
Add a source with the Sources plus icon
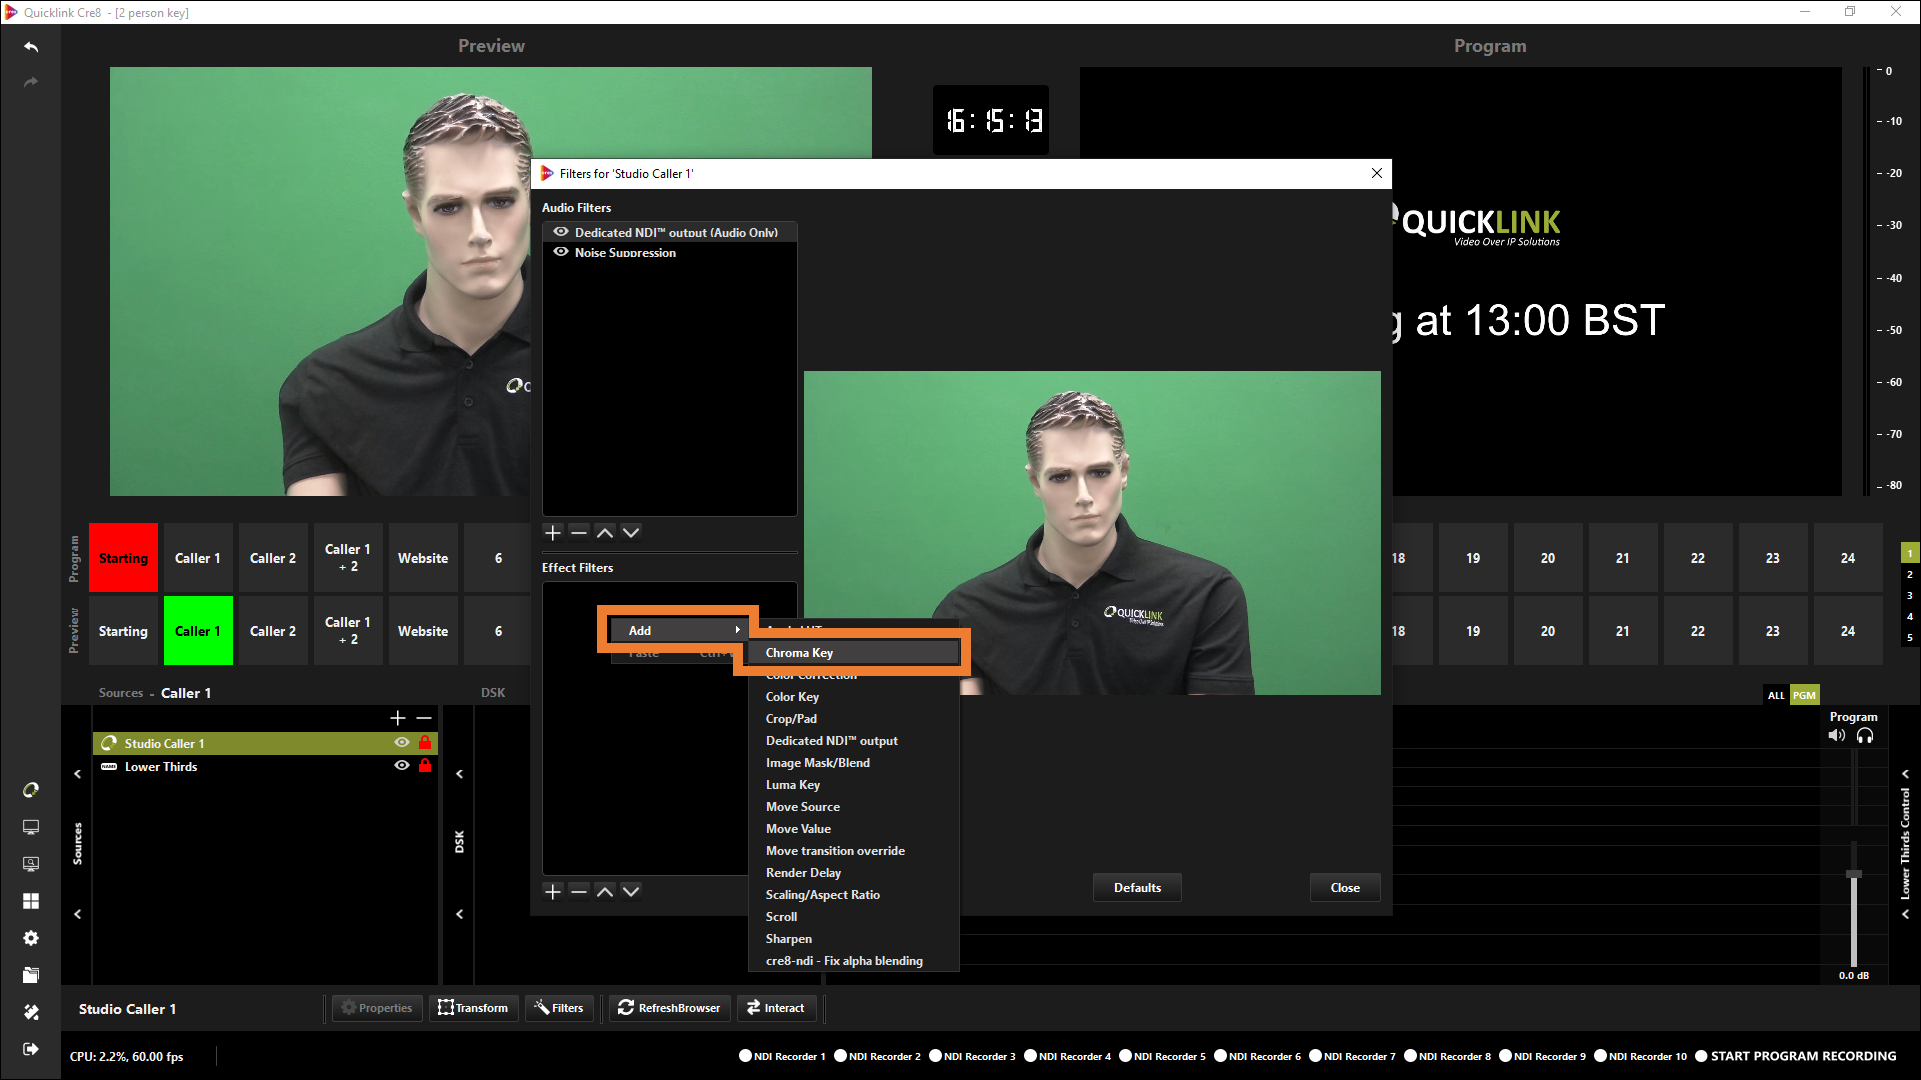(398, 718)
